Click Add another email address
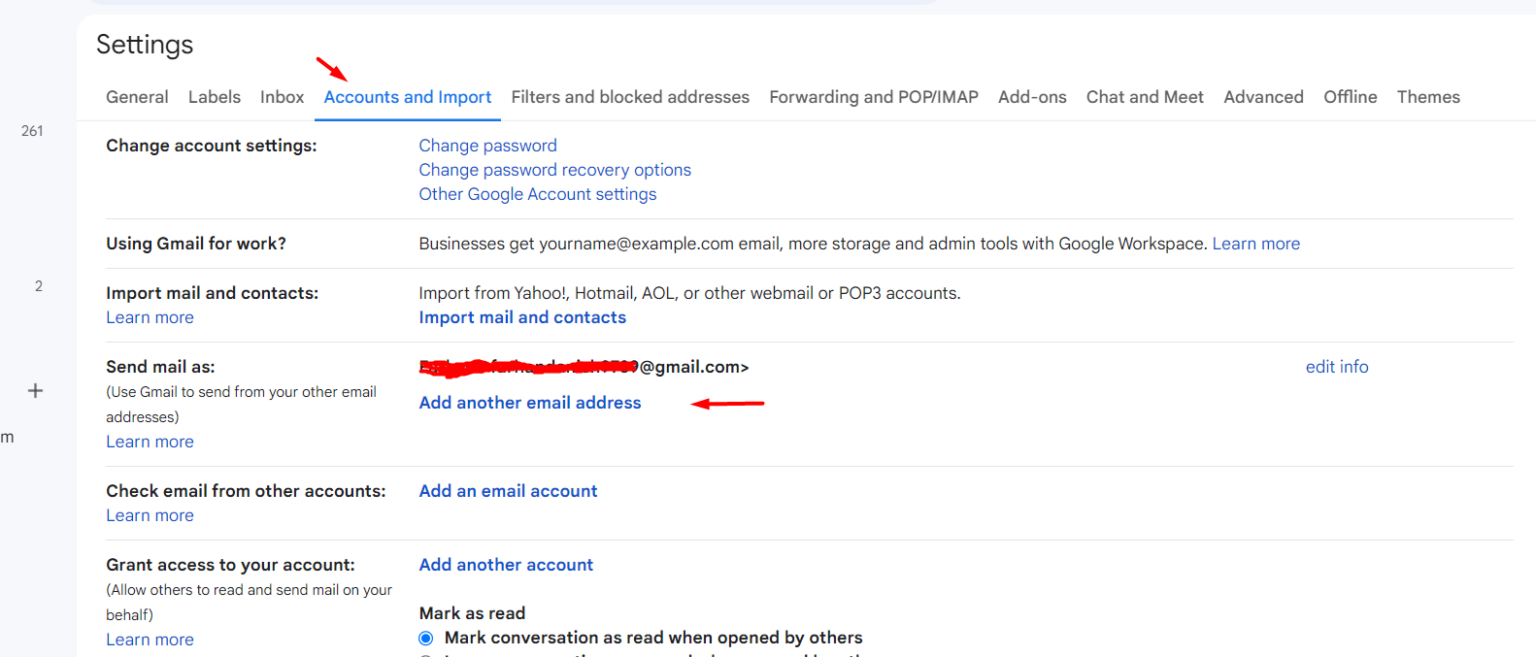Image resolution: width=1536 pixels, height=657 pixels. pos(530,402)
